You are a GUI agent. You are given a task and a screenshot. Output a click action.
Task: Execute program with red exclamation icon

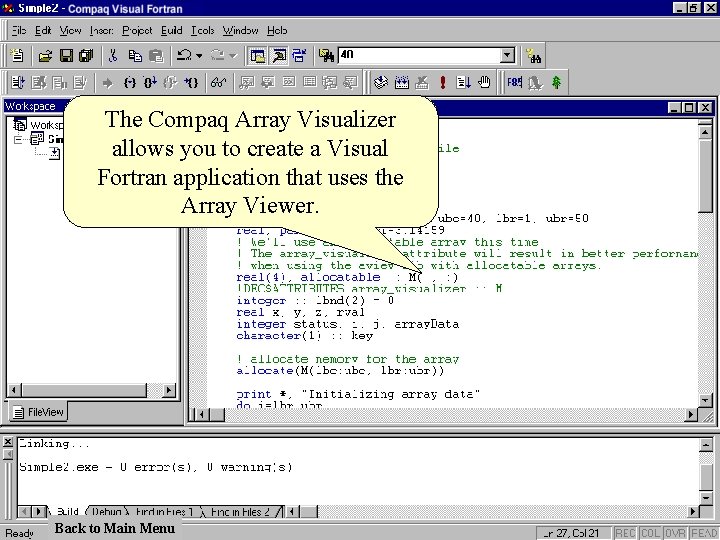point(443,83)
